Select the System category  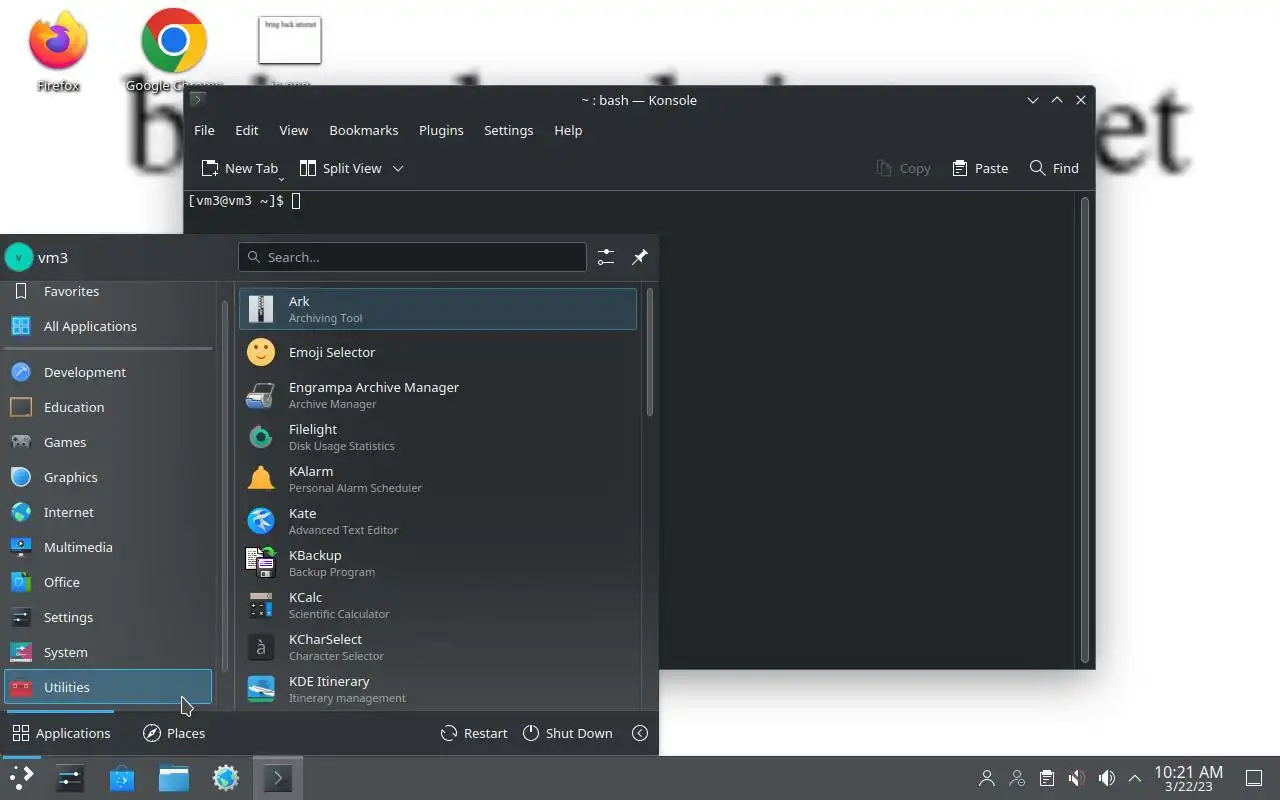point(108,652)
